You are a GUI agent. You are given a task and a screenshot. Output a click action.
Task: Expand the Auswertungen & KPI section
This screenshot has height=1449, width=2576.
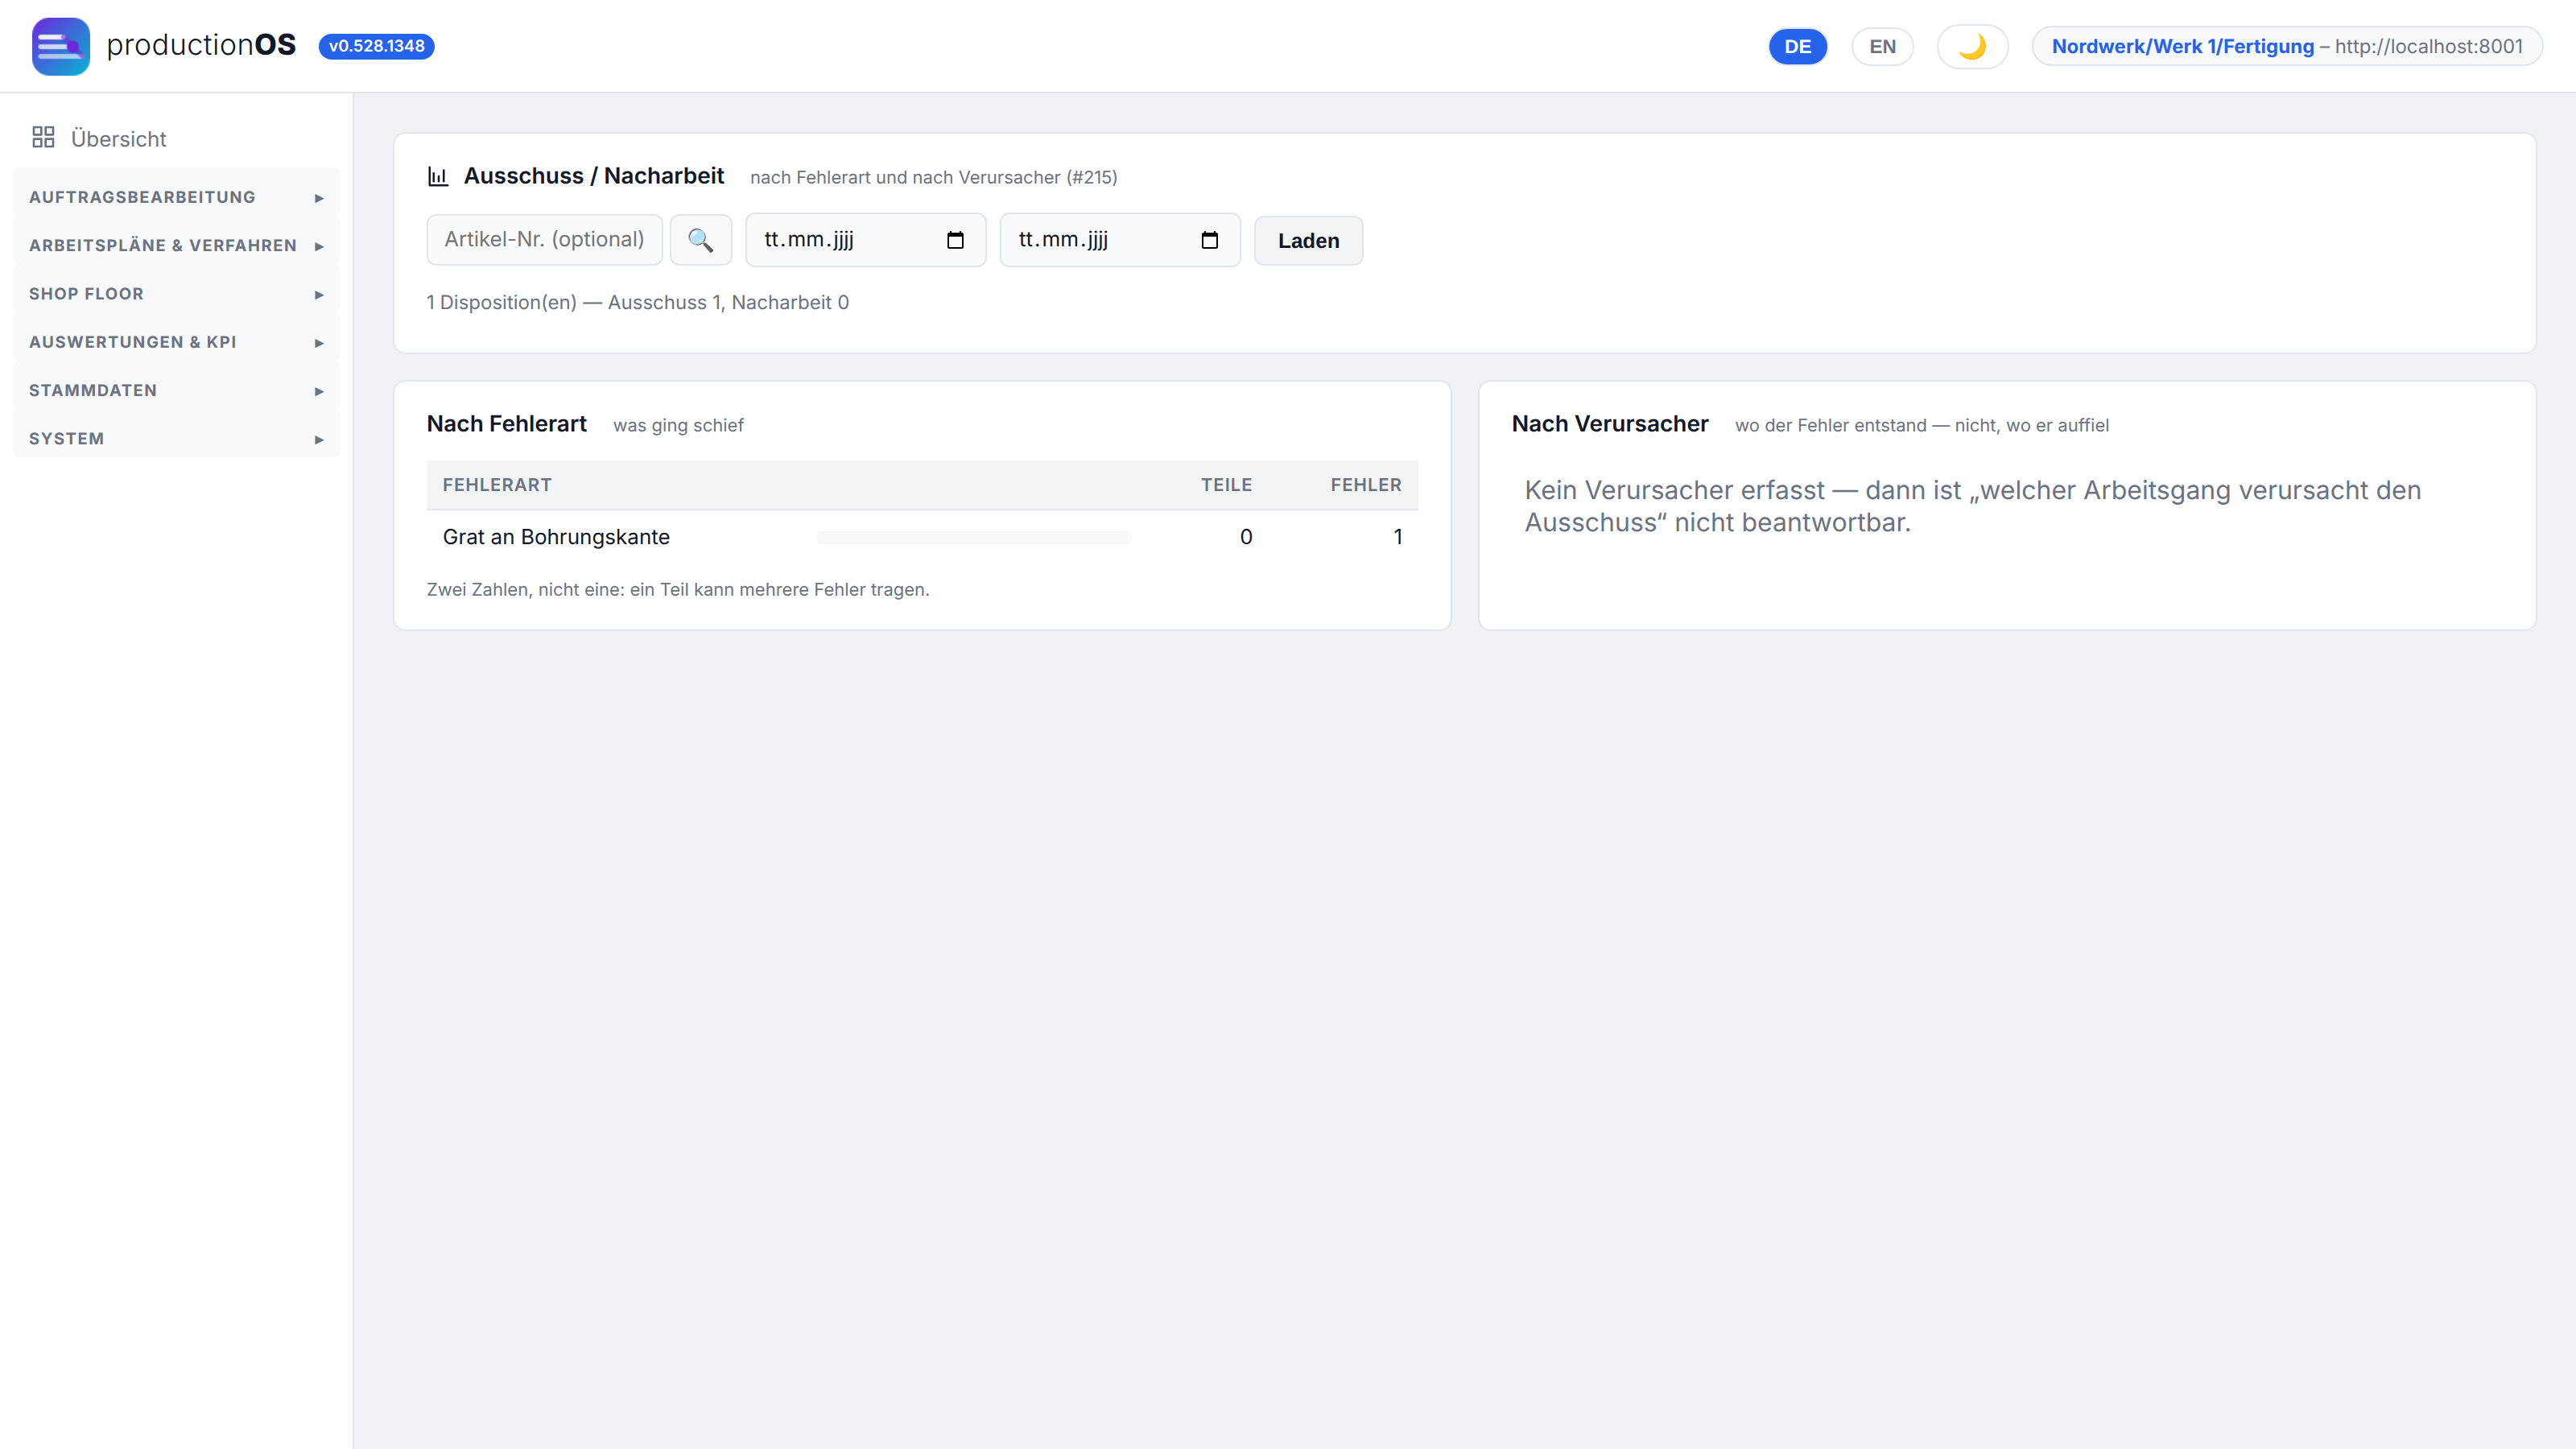coord(176,342)
